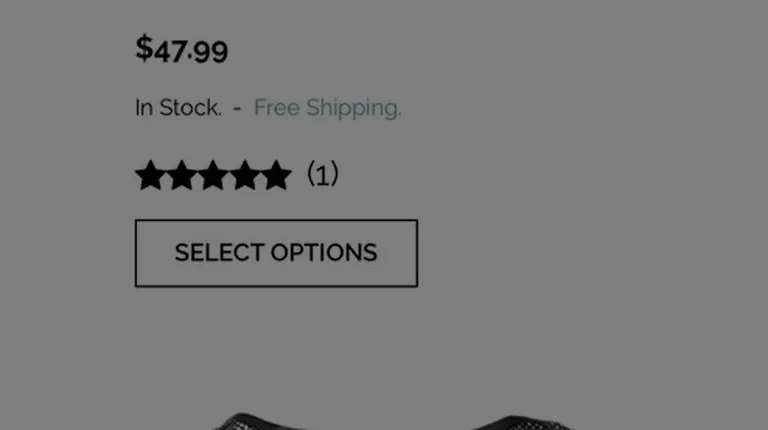Open the (1) review count
Viewport: 768px width, 430px height.
323,174
